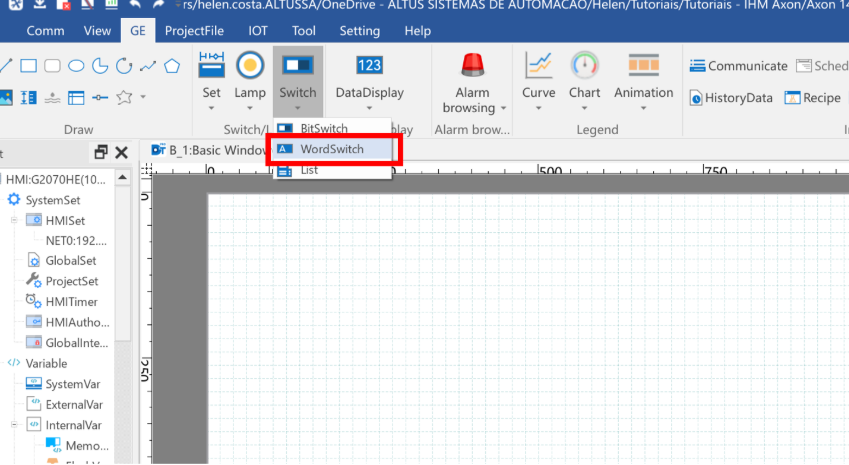The height and width of the screenshot is (465, 849).
Task: Select the Ellipse draw tool
Action: pos(76,66)
